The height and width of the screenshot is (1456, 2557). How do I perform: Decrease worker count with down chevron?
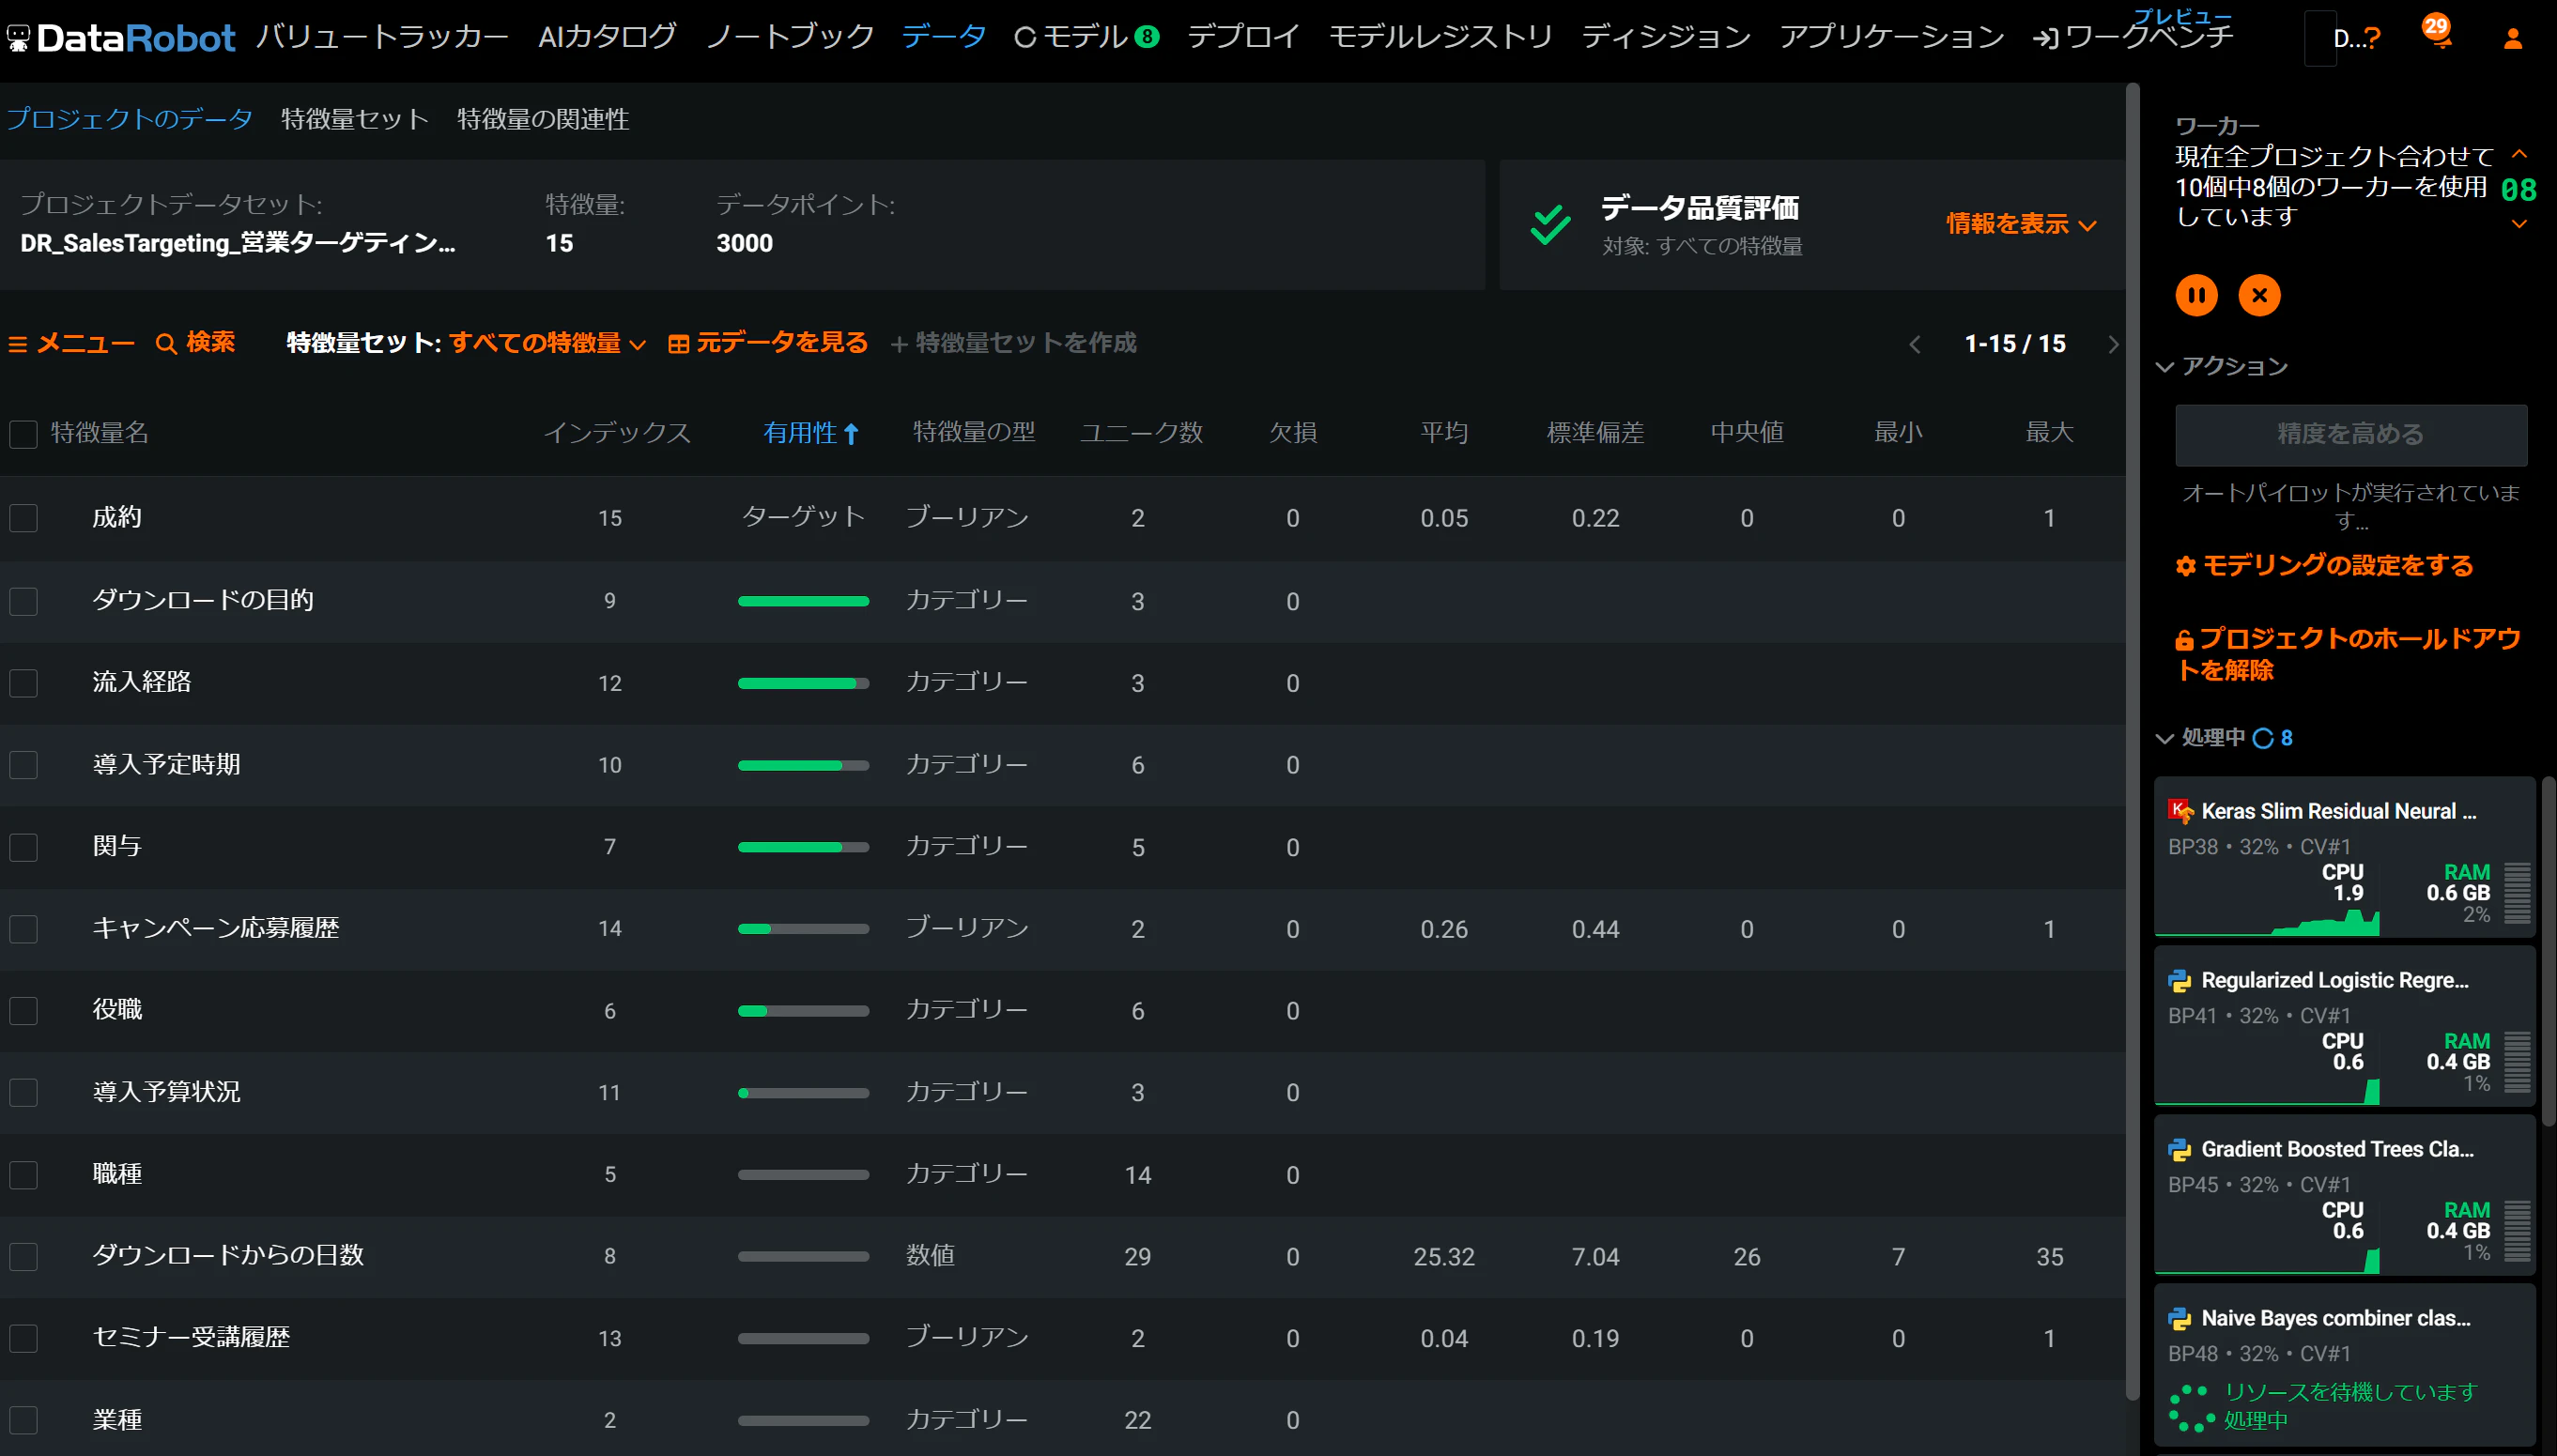pyautogui.click(x=2519, y=225)
